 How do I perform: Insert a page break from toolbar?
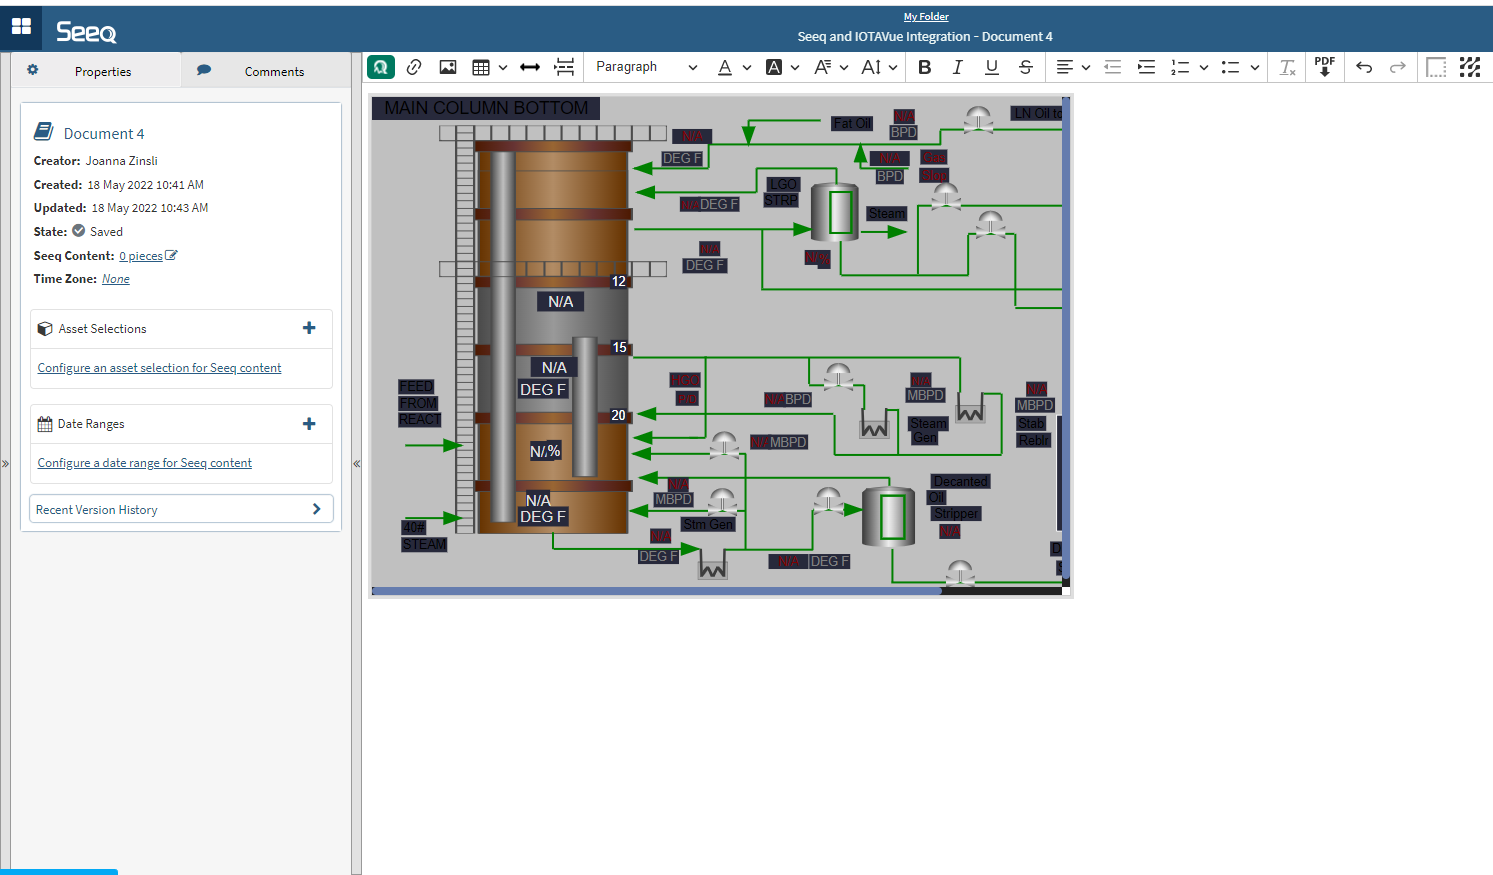[x=565, y=67]
